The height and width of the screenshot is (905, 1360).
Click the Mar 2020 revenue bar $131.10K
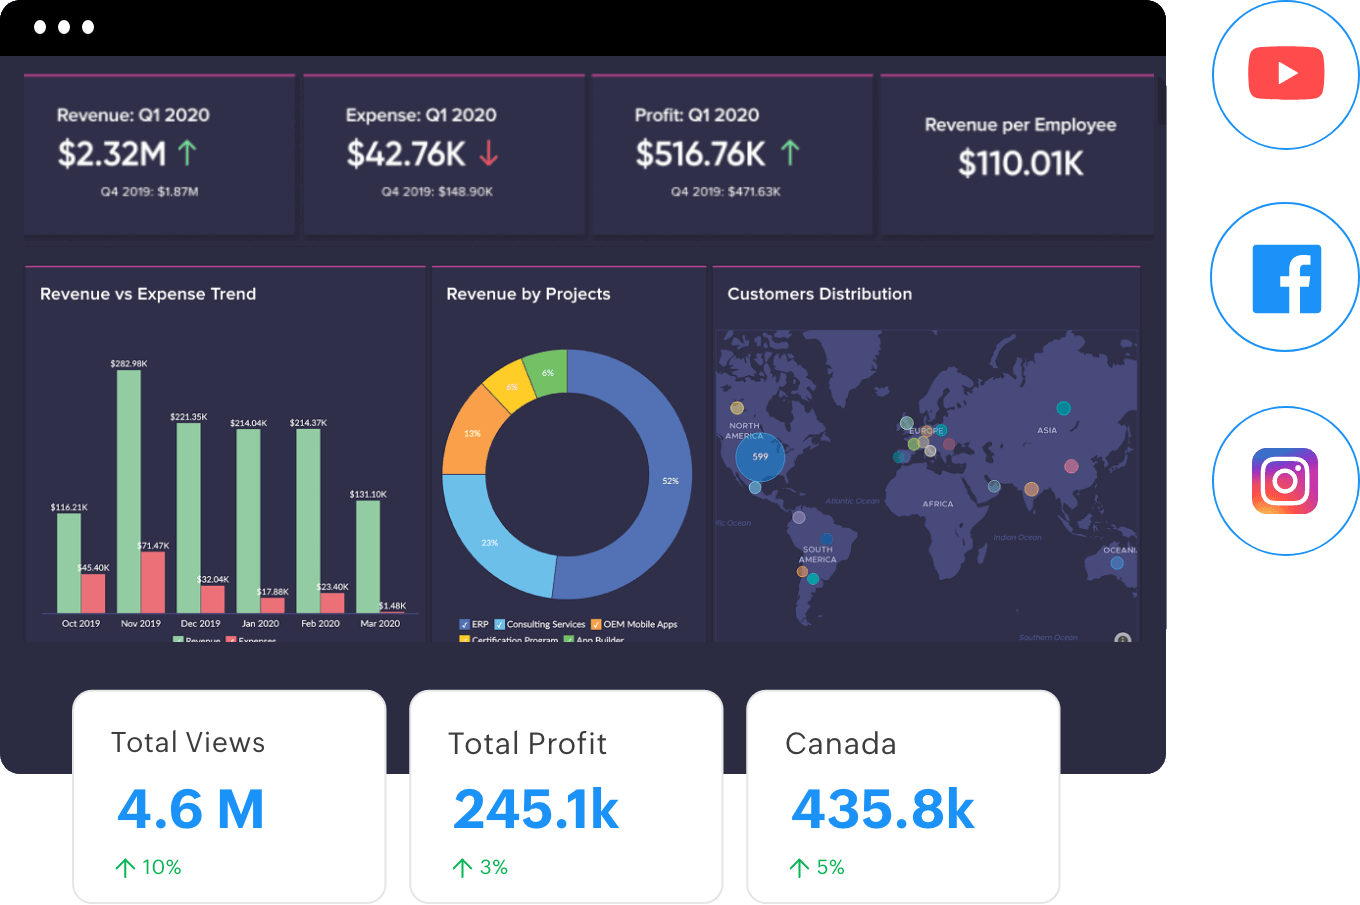click(368, 557)
